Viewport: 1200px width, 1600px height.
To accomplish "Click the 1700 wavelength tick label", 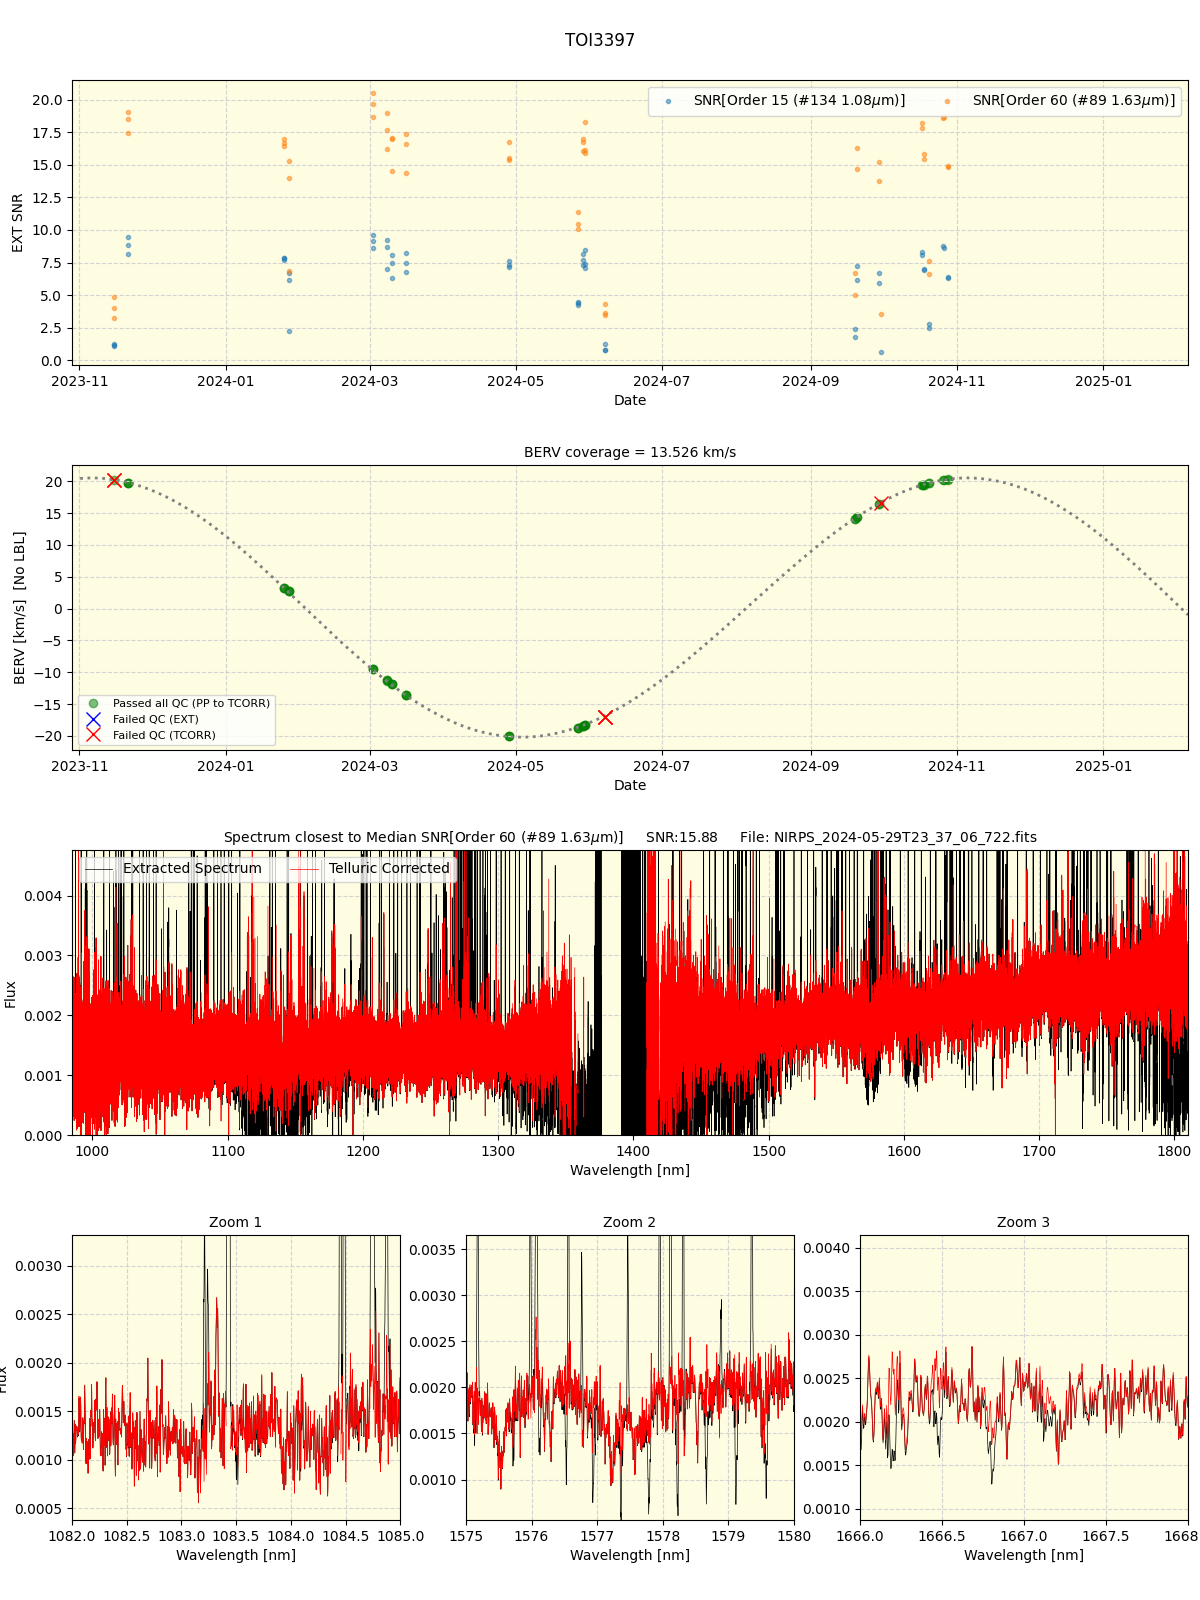I will click(x=1039, y=1152).
